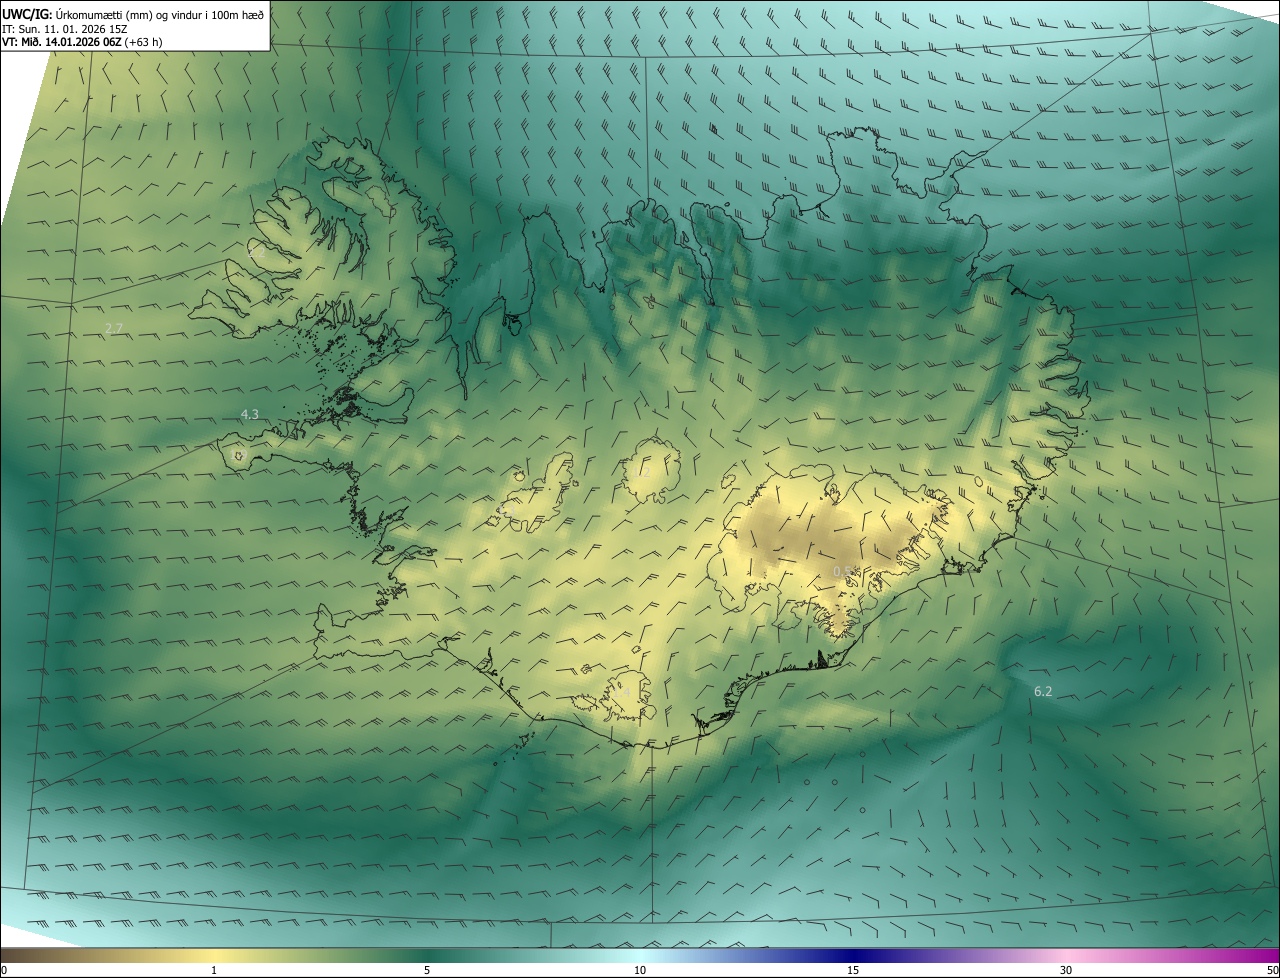Click the 50 tick on the color scale
The image size is (1280, 978).
click(1272, 970)
